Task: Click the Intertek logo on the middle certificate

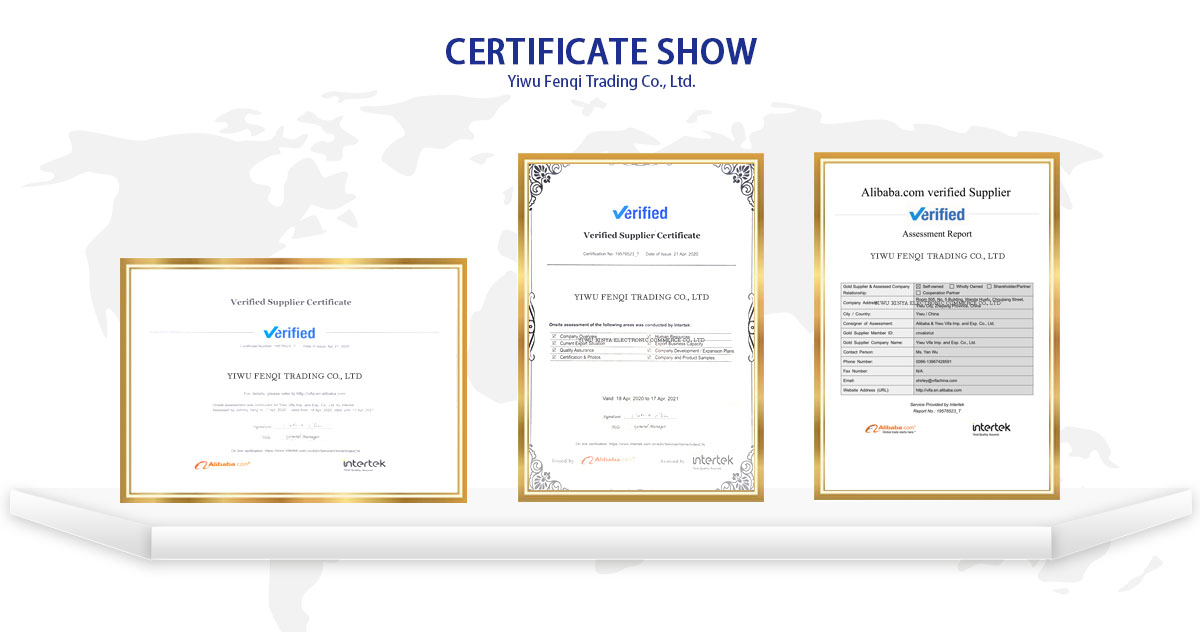Action: [713, 461]
